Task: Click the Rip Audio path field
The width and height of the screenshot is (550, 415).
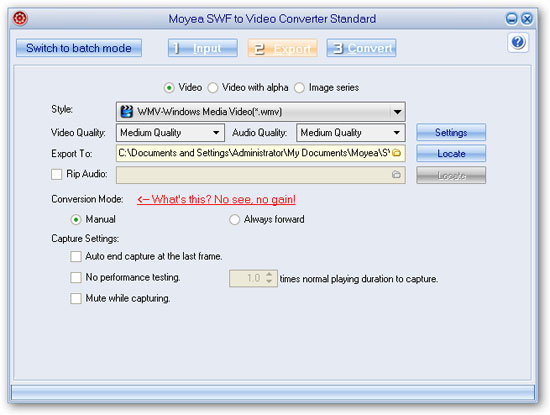Action: [261, 175]
